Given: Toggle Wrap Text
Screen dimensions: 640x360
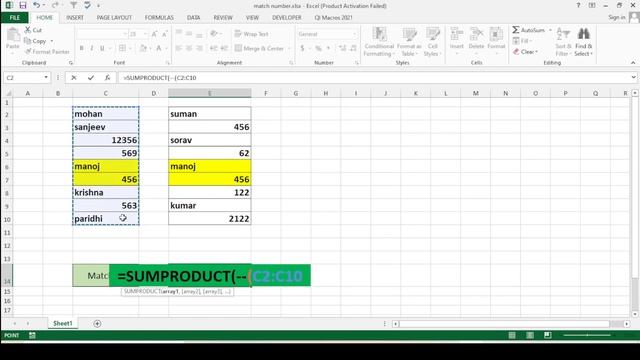Looking at the screenshot, I should point(252,34).
